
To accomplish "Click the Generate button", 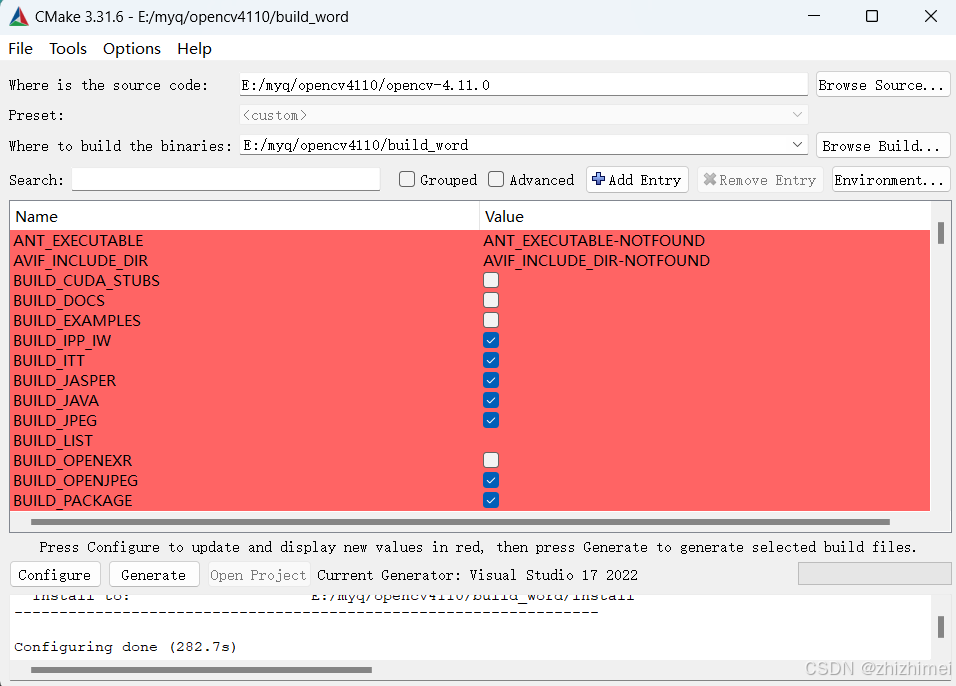I will click(154, 574).
